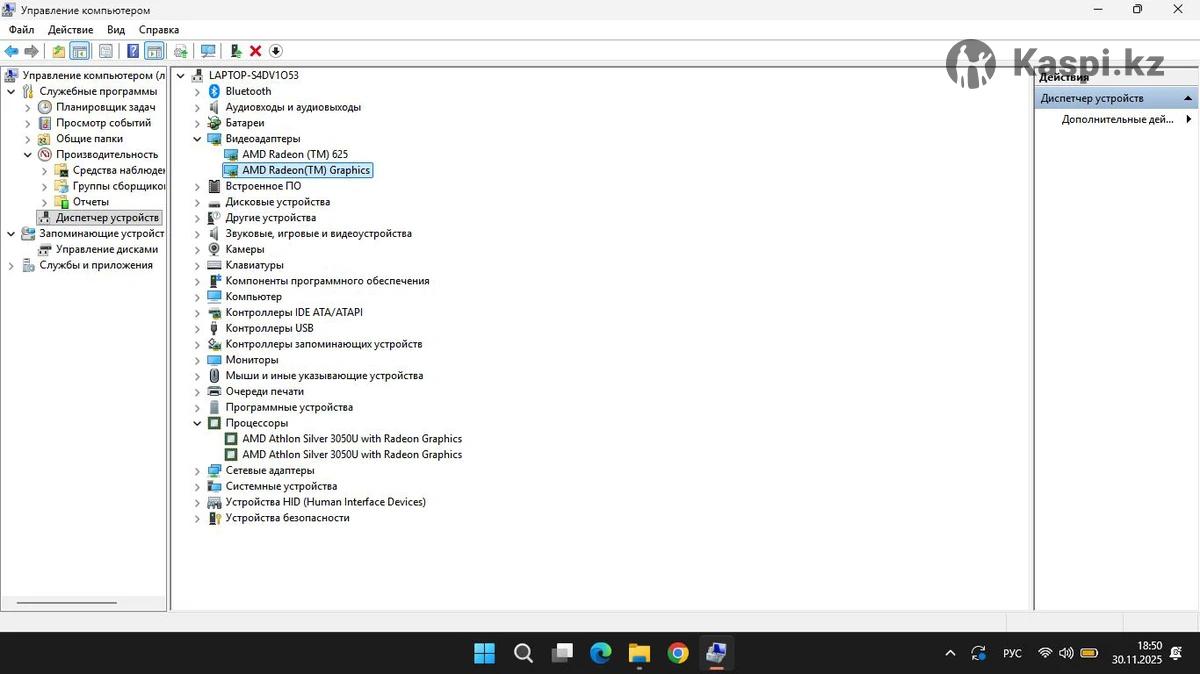Click the blue Help toolbar icon
Viewport: 1200px width, 674px height.
point(132,51)
